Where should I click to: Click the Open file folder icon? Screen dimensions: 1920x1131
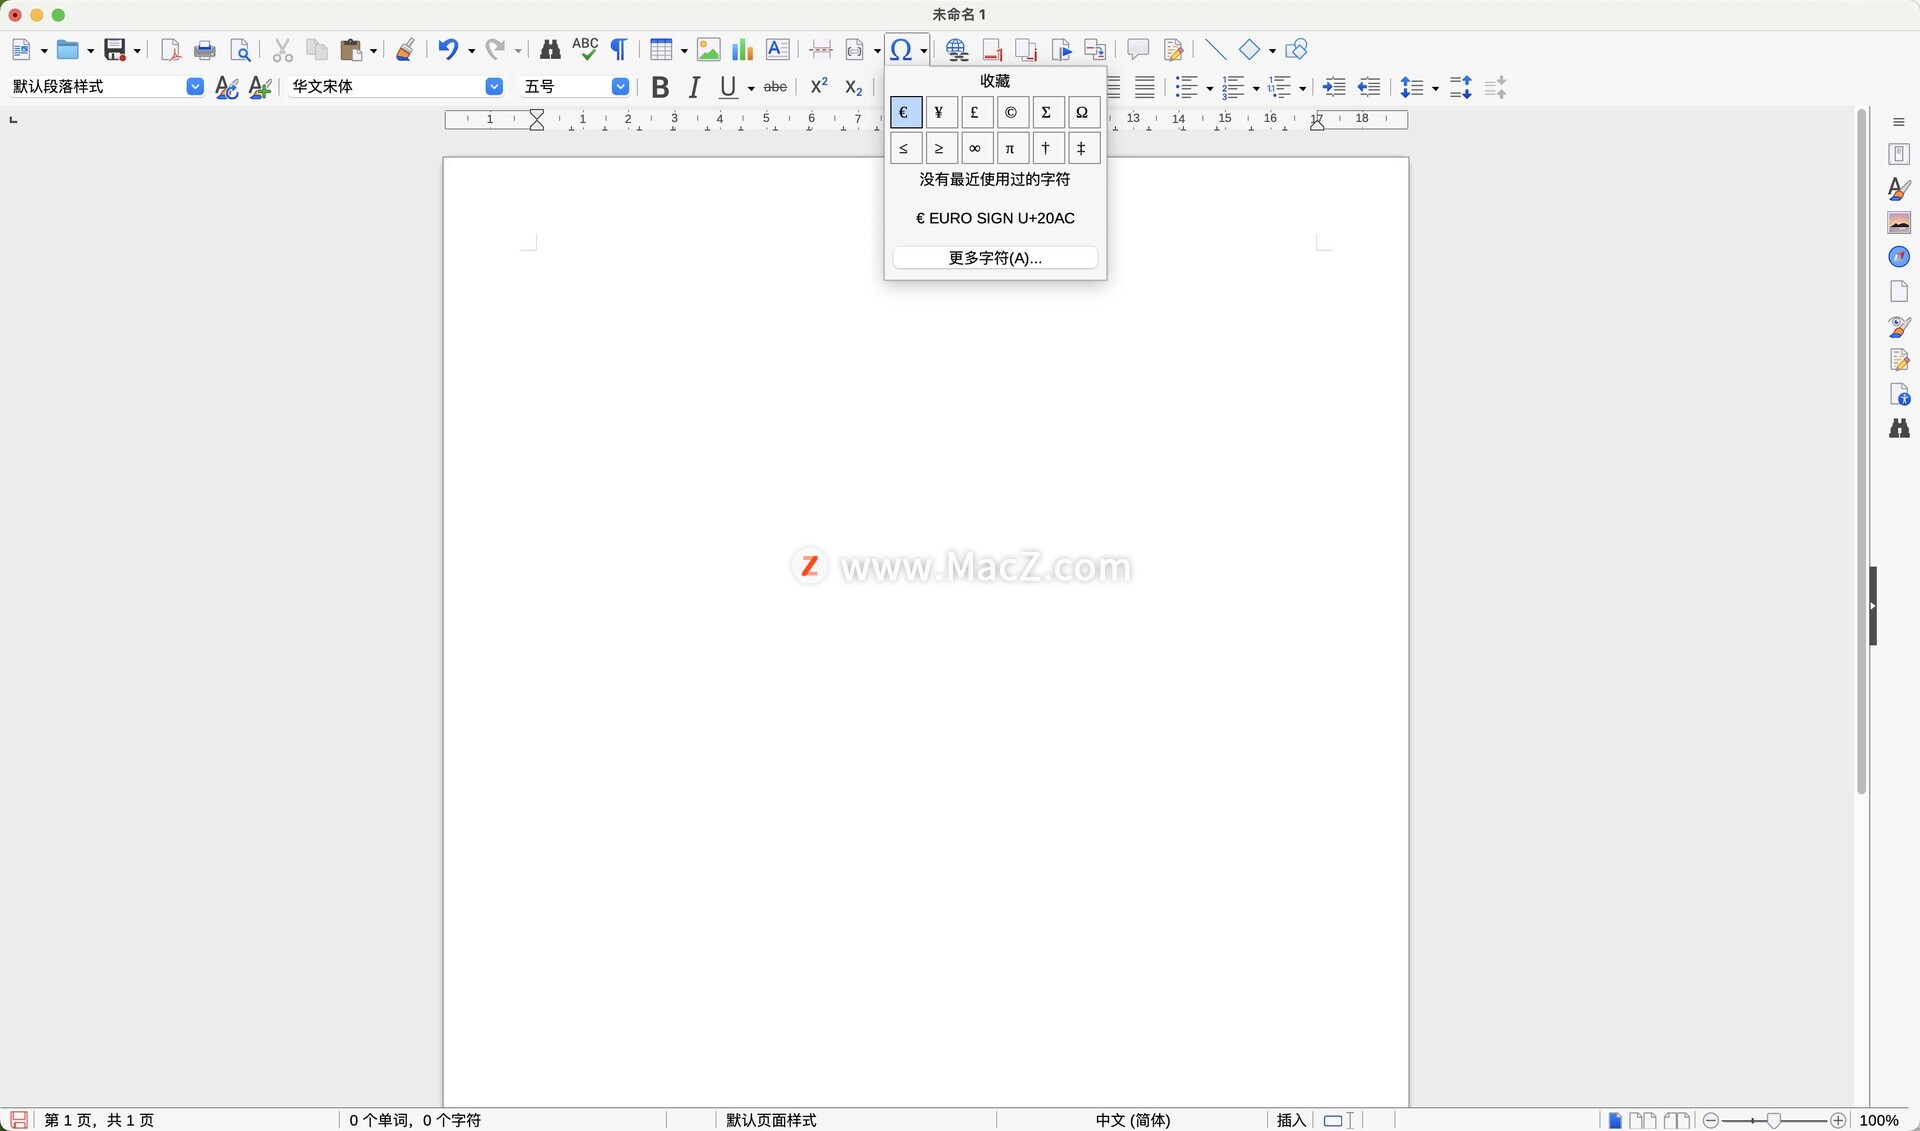click(68, 50)
